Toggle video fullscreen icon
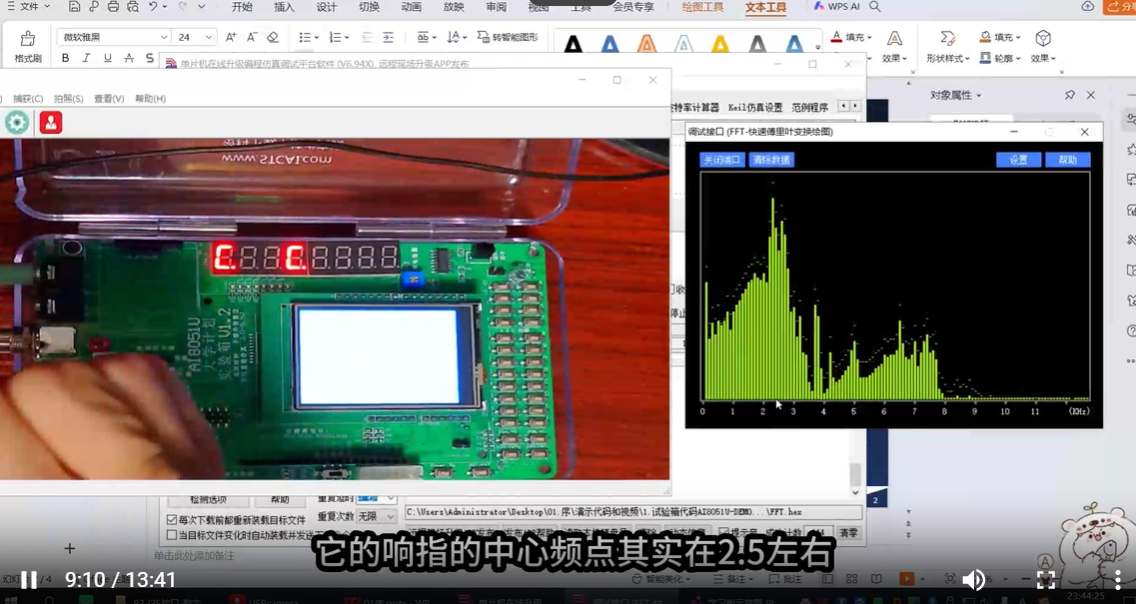The height and width of the screenshot is (604, 1136). pyautogui.click(x=1045, y=579)
